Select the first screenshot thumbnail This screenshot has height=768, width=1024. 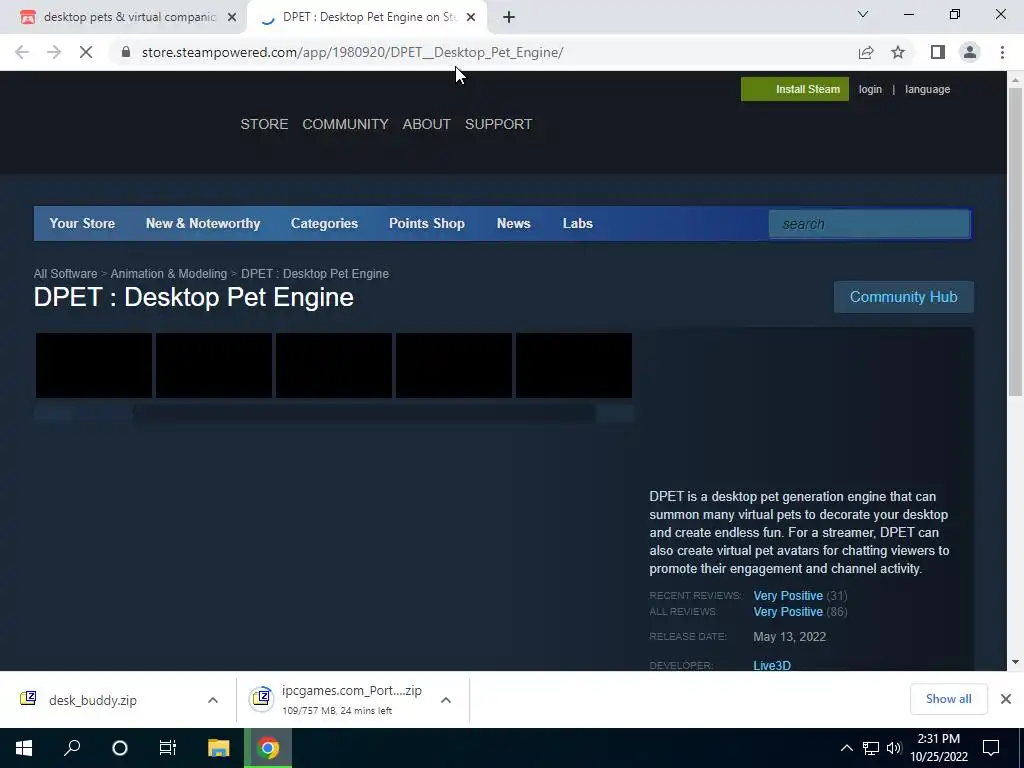94,365
